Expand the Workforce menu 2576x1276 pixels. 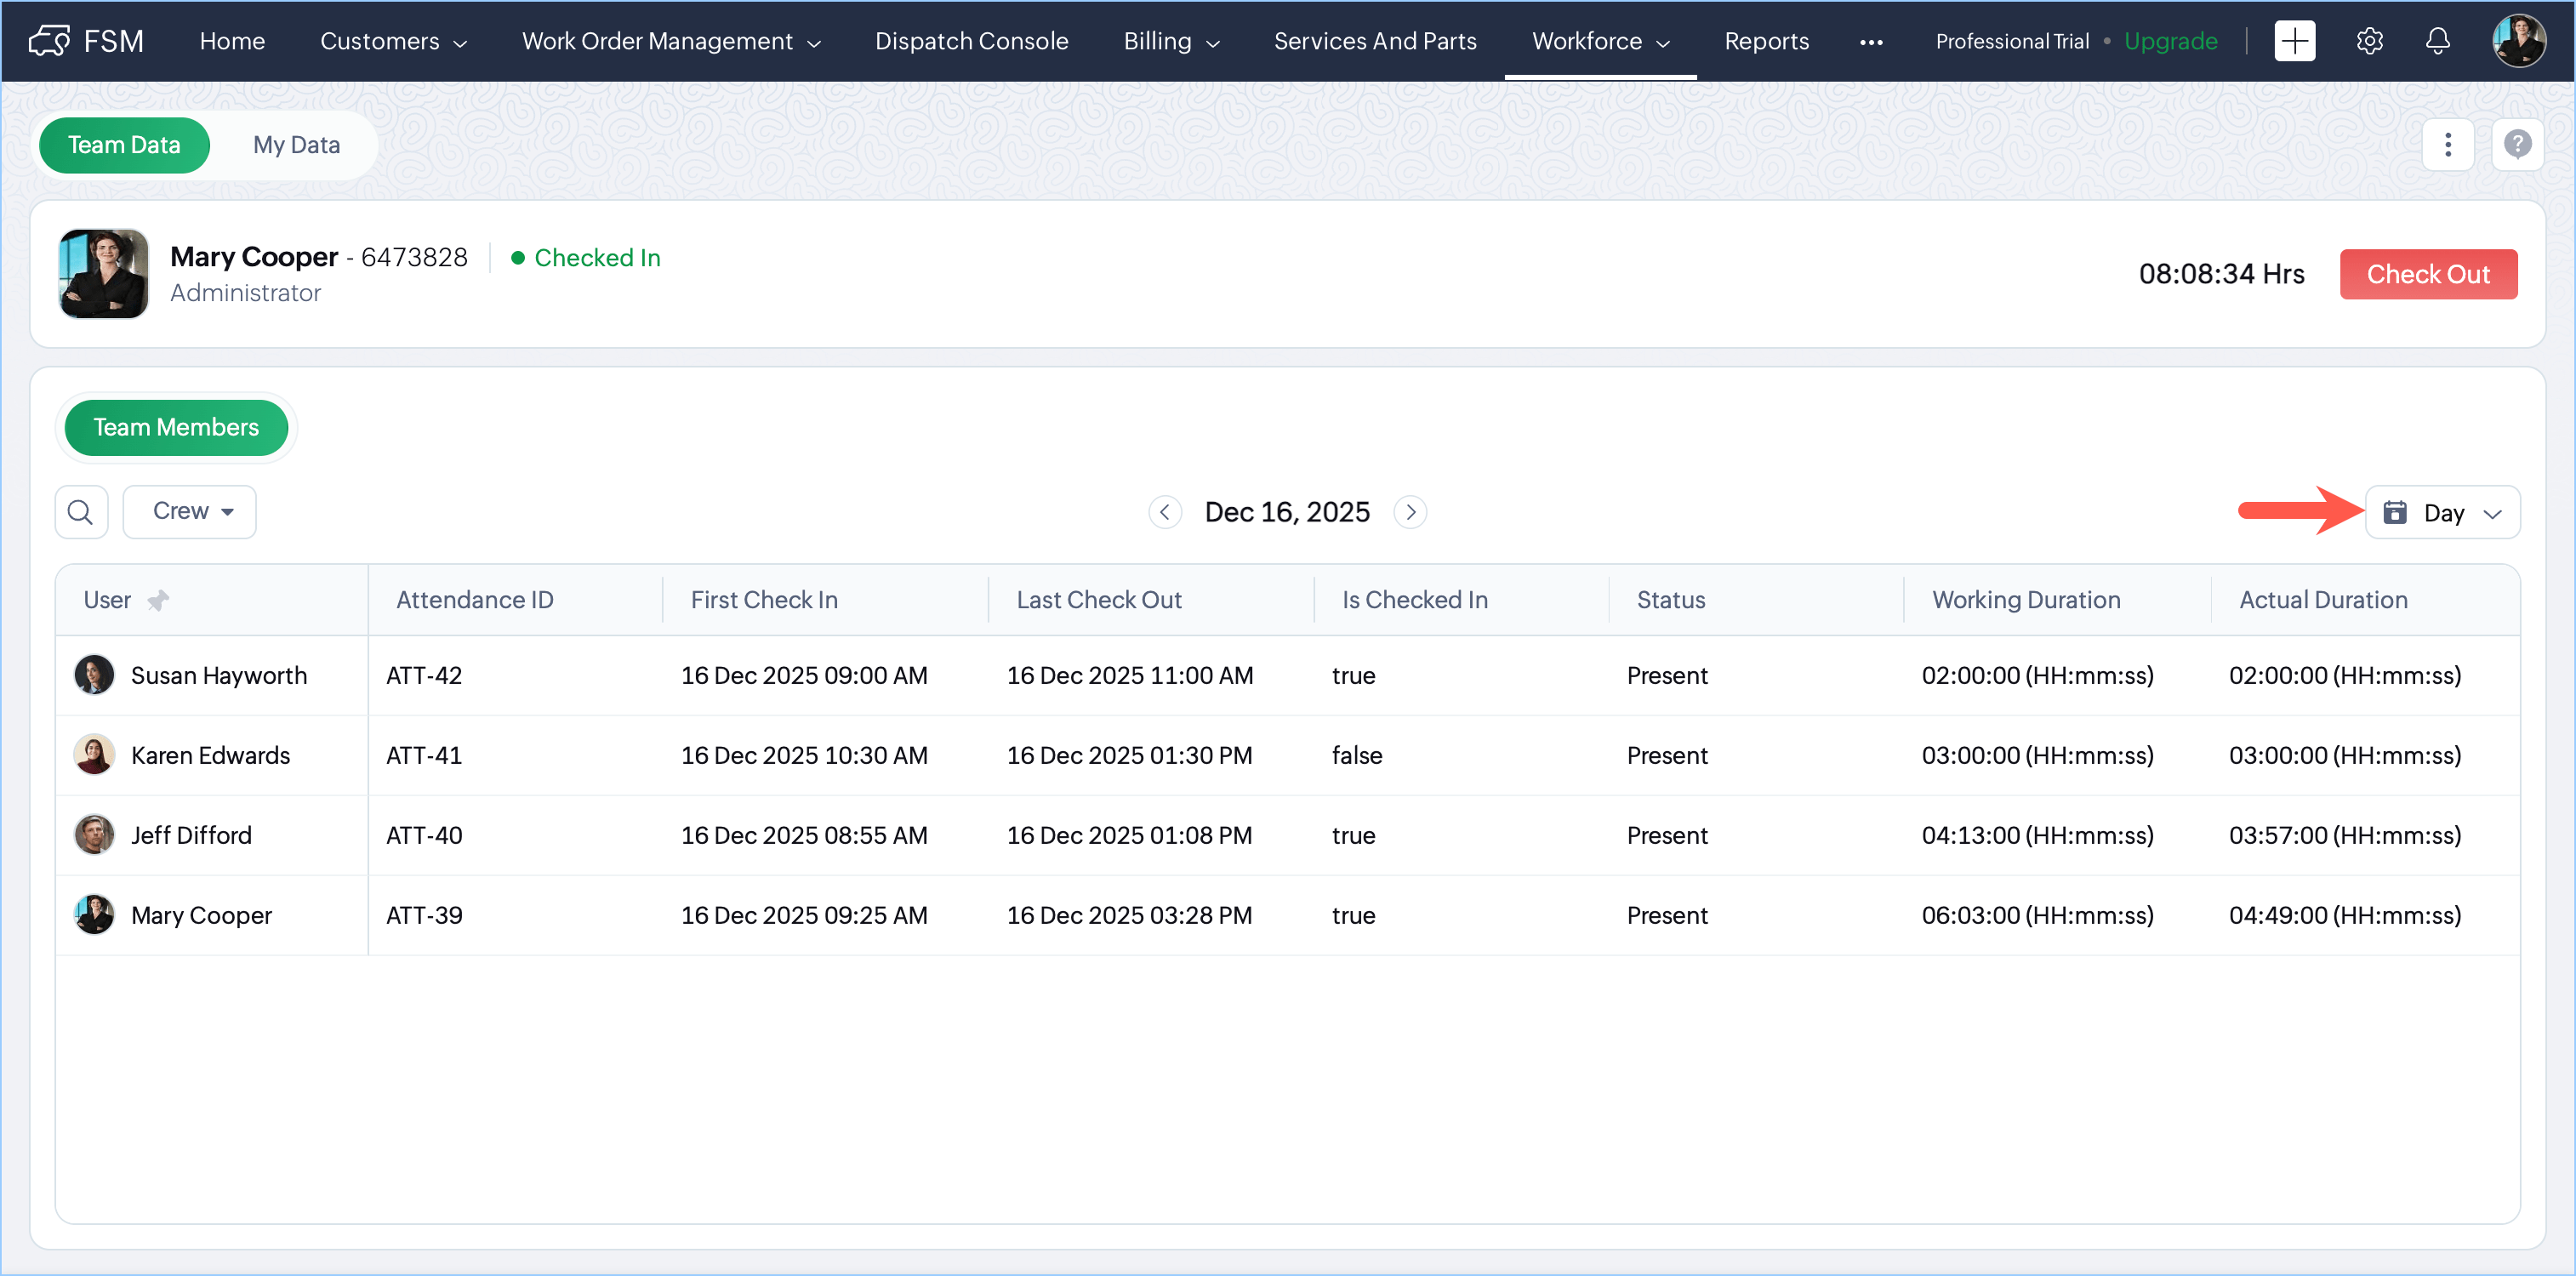1600,41
